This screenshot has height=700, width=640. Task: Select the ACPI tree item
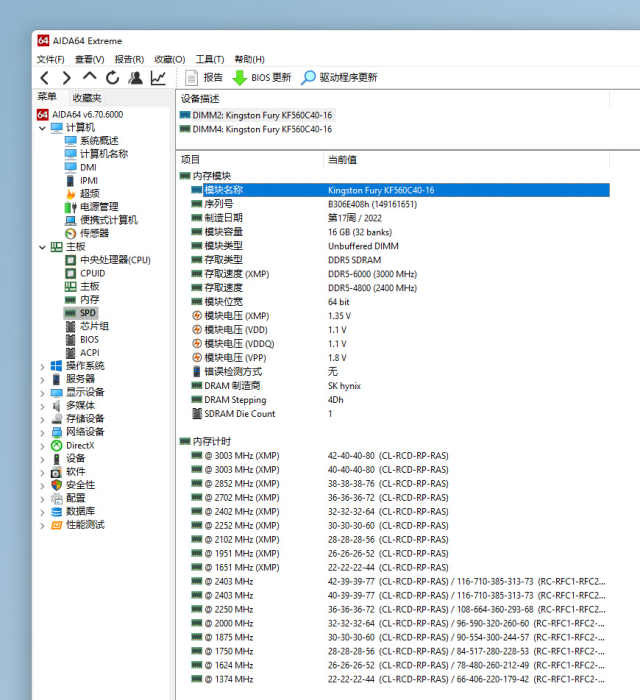90,353
